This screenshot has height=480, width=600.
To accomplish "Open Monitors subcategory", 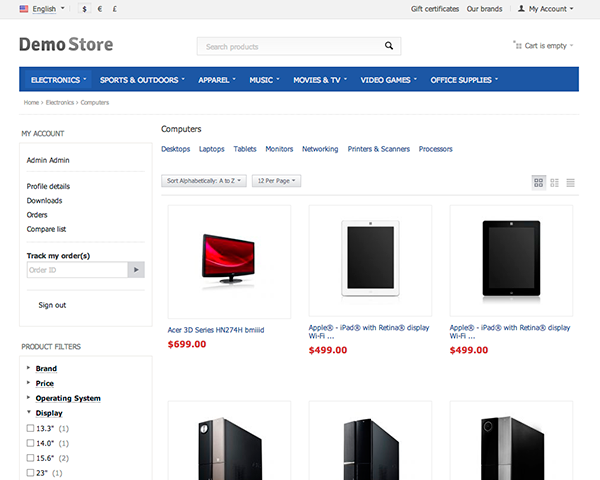I will click(279, 149).
